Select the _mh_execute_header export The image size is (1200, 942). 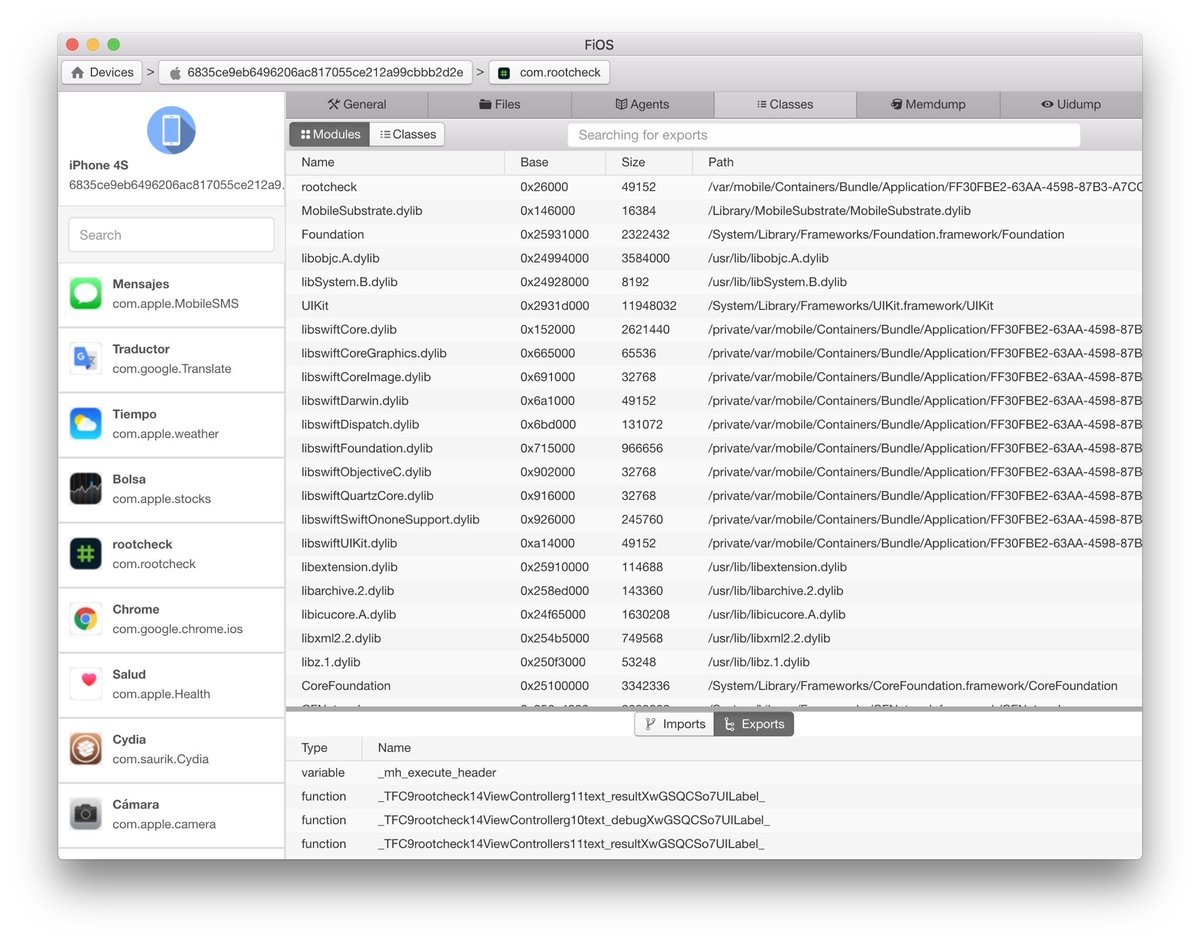[714, 773]
